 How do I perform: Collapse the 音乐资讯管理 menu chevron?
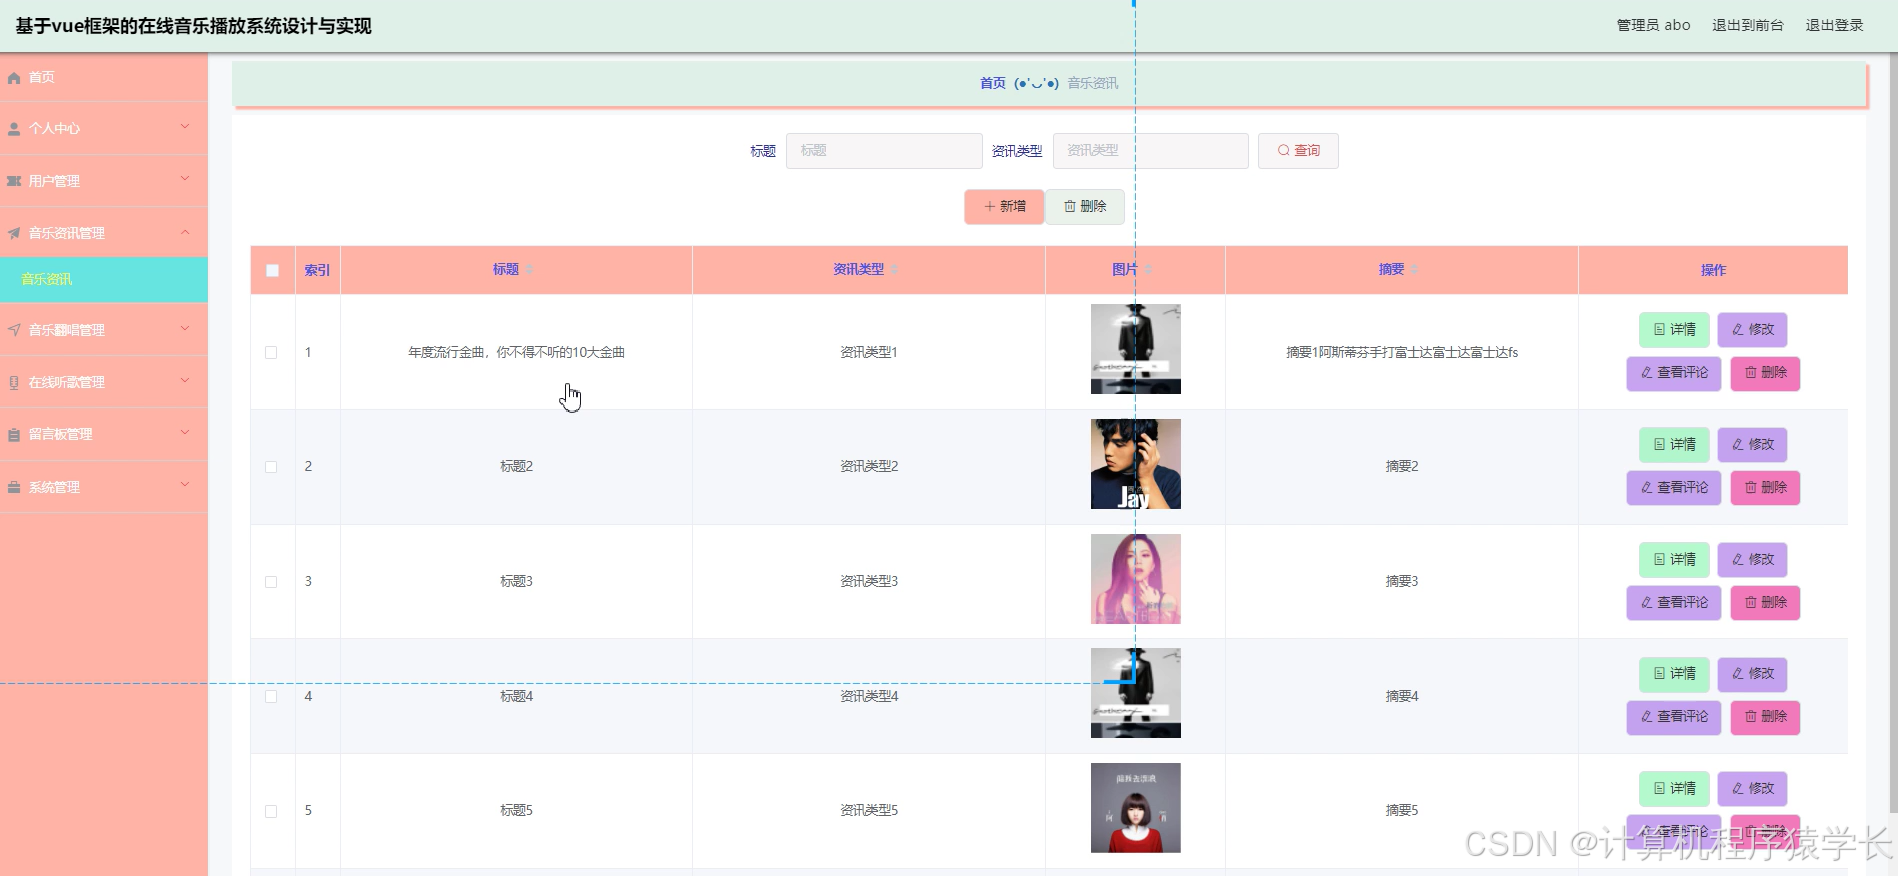coord(185,231)
